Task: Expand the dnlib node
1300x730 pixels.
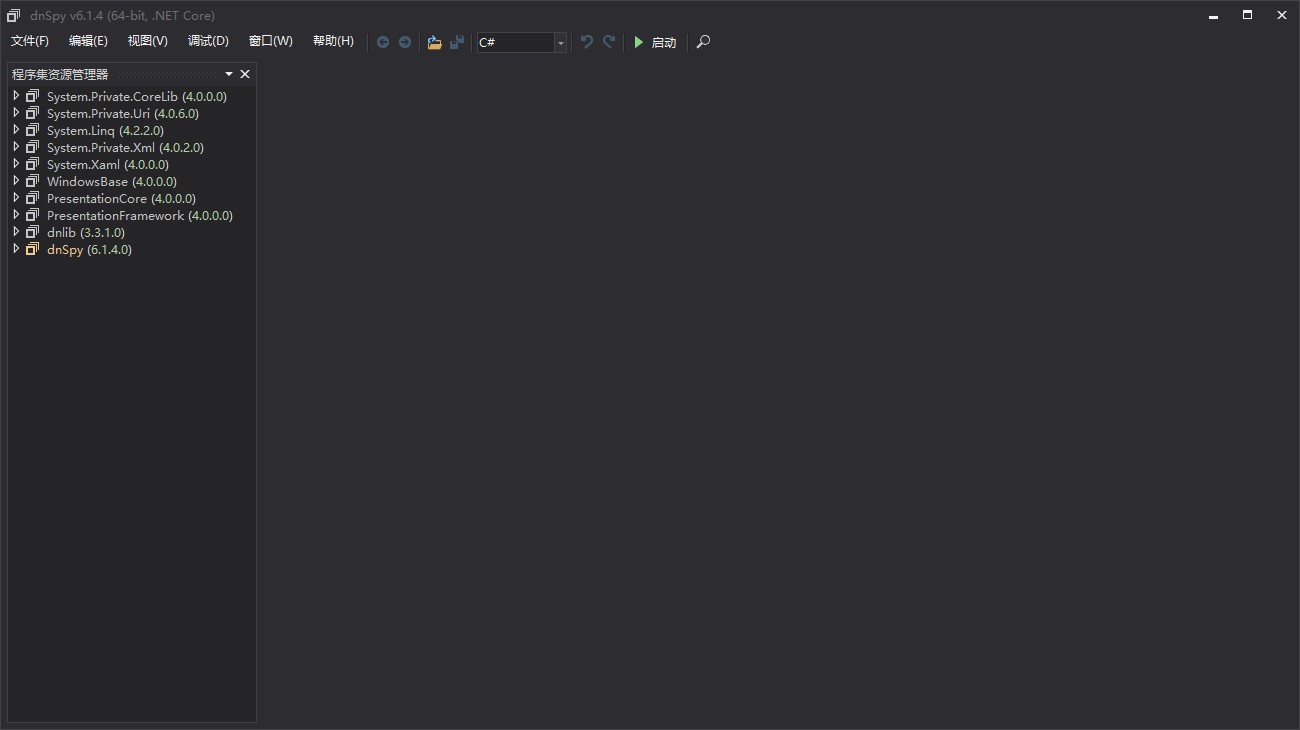Action: click(x=16, y=232)
